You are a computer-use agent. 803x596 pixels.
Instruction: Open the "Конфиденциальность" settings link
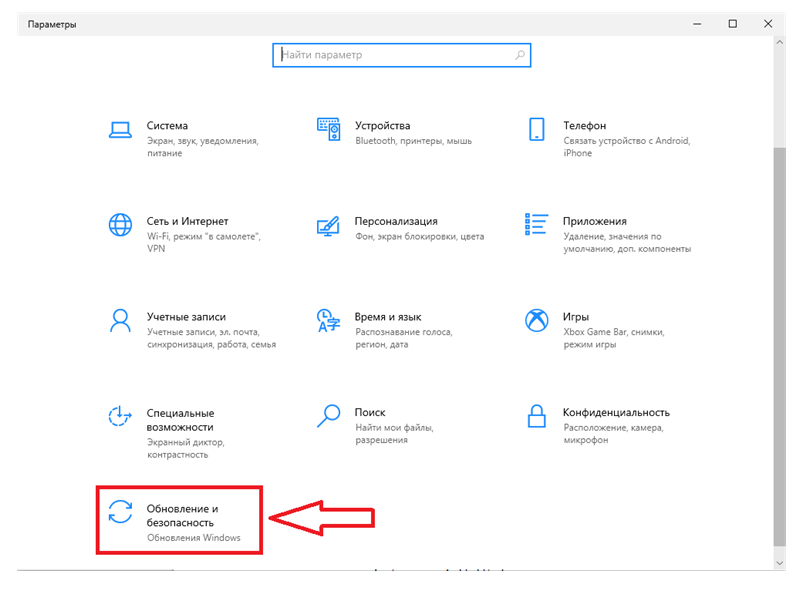click(x=615, y=412)
